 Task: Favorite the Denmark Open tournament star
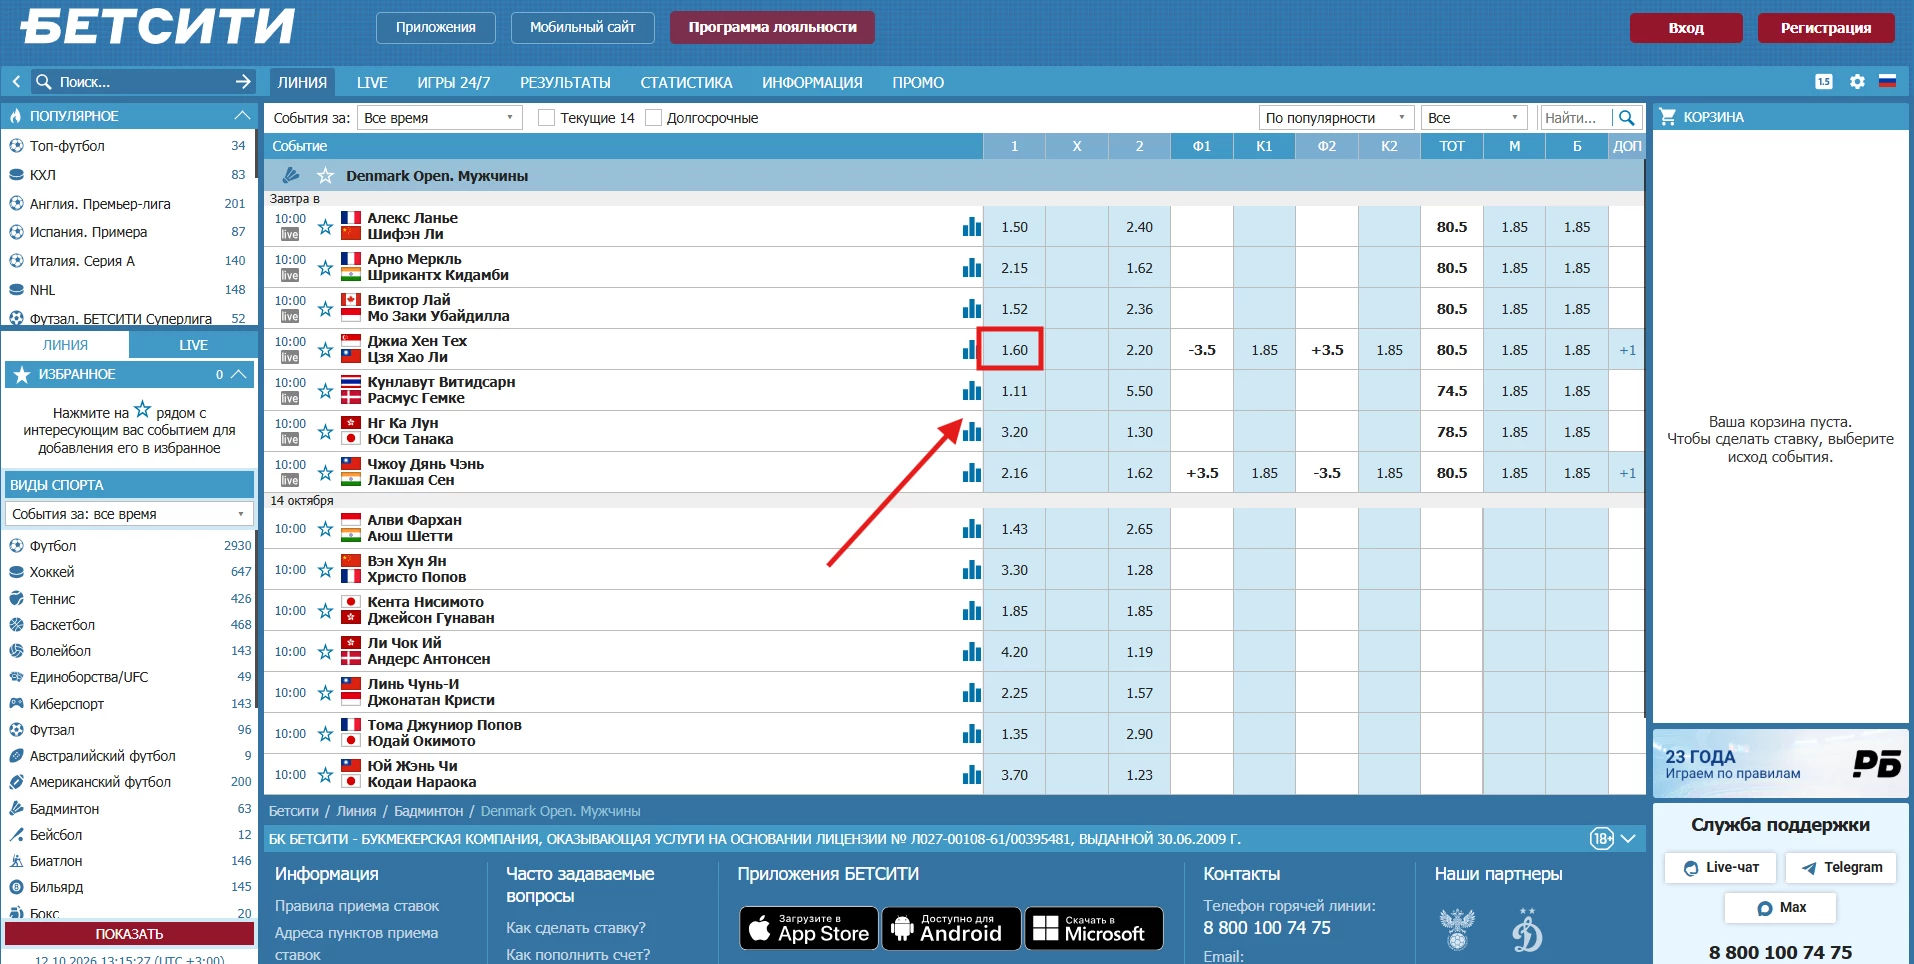point(325,176)
